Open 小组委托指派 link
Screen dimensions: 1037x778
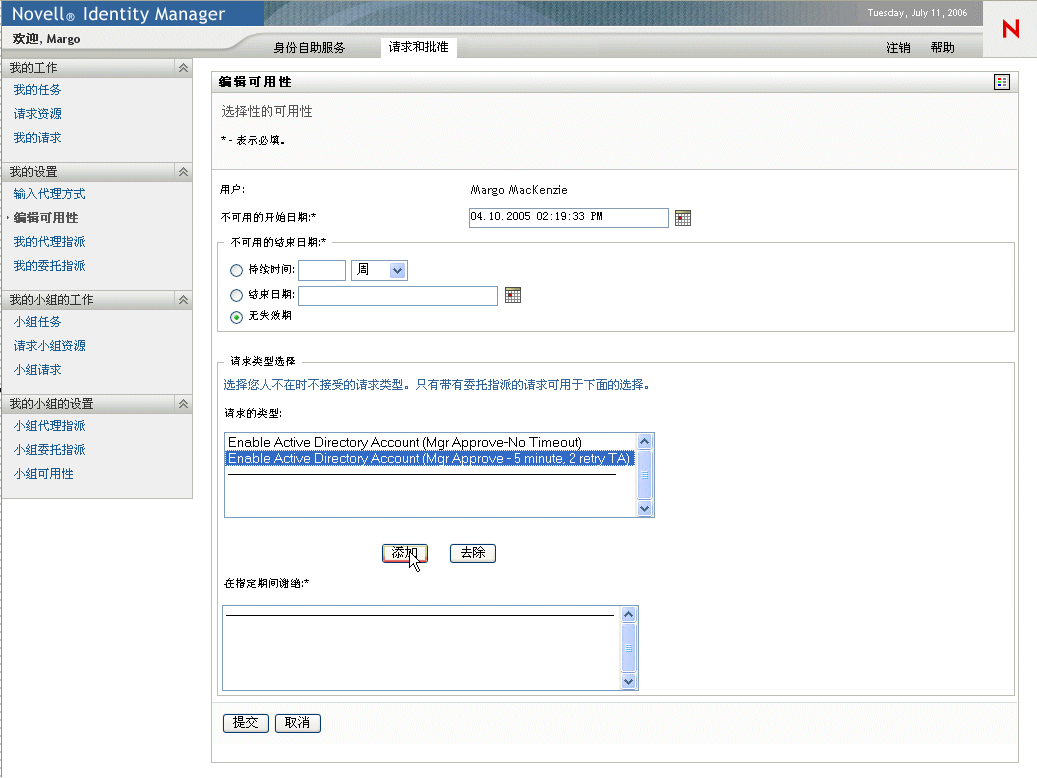pos(50,450)
